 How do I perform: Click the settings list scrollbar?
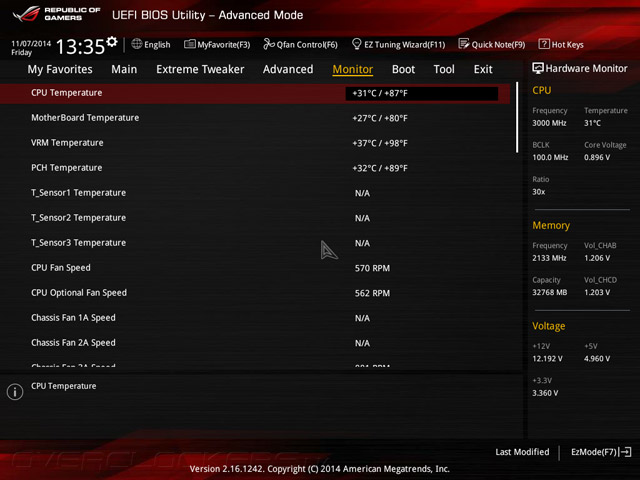[517, 118]
